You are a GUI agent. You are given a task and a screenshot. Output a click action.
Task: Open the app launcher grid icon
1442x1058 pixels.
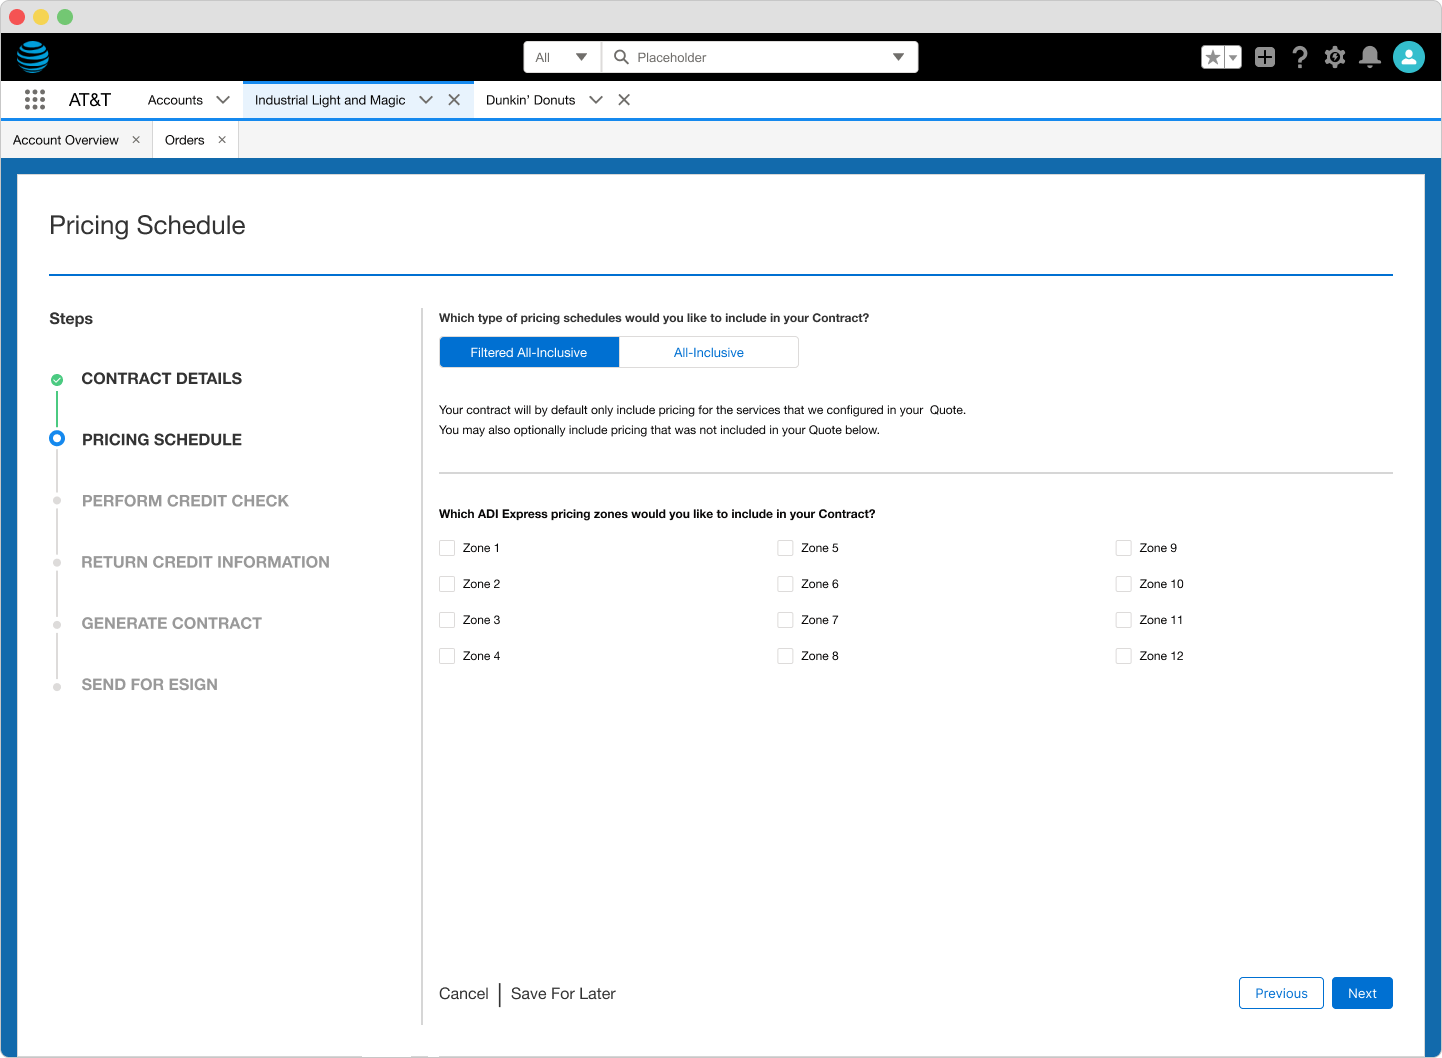click(x=35, y=99)
